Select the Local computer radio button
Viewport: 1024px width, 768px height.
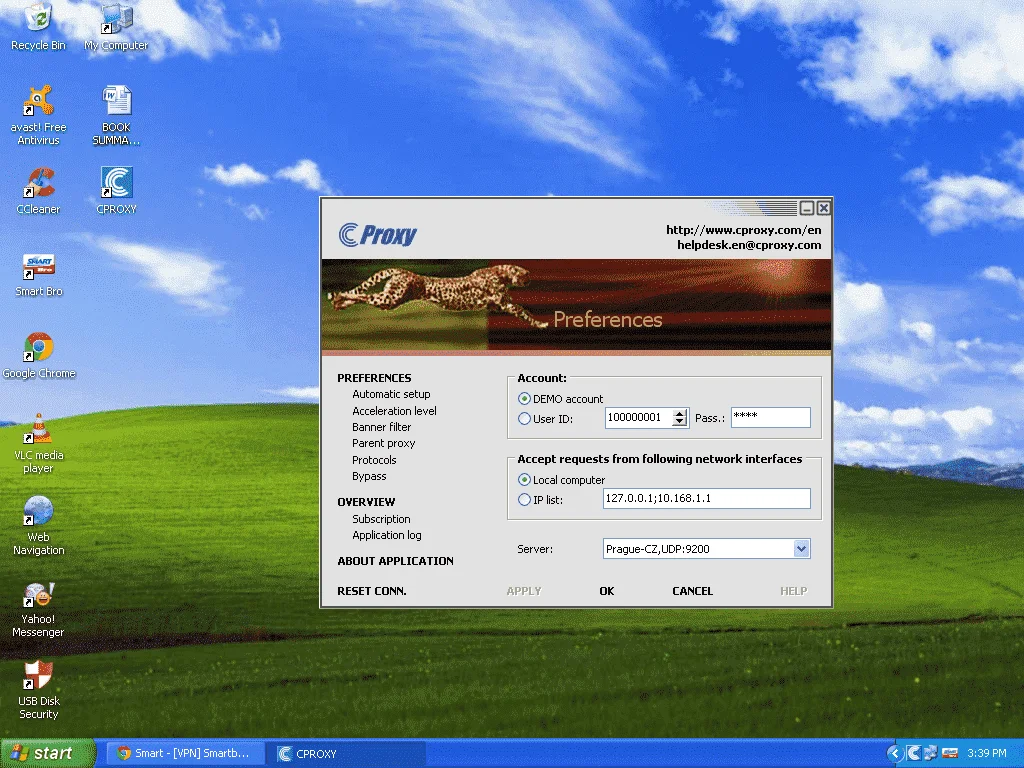click(x=524, y=479)
